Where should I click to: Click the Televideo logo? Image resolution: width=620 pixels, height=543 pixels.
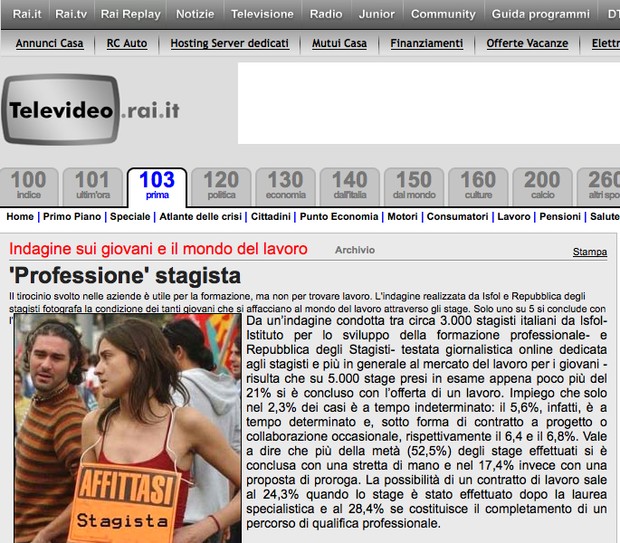(91, 109)
